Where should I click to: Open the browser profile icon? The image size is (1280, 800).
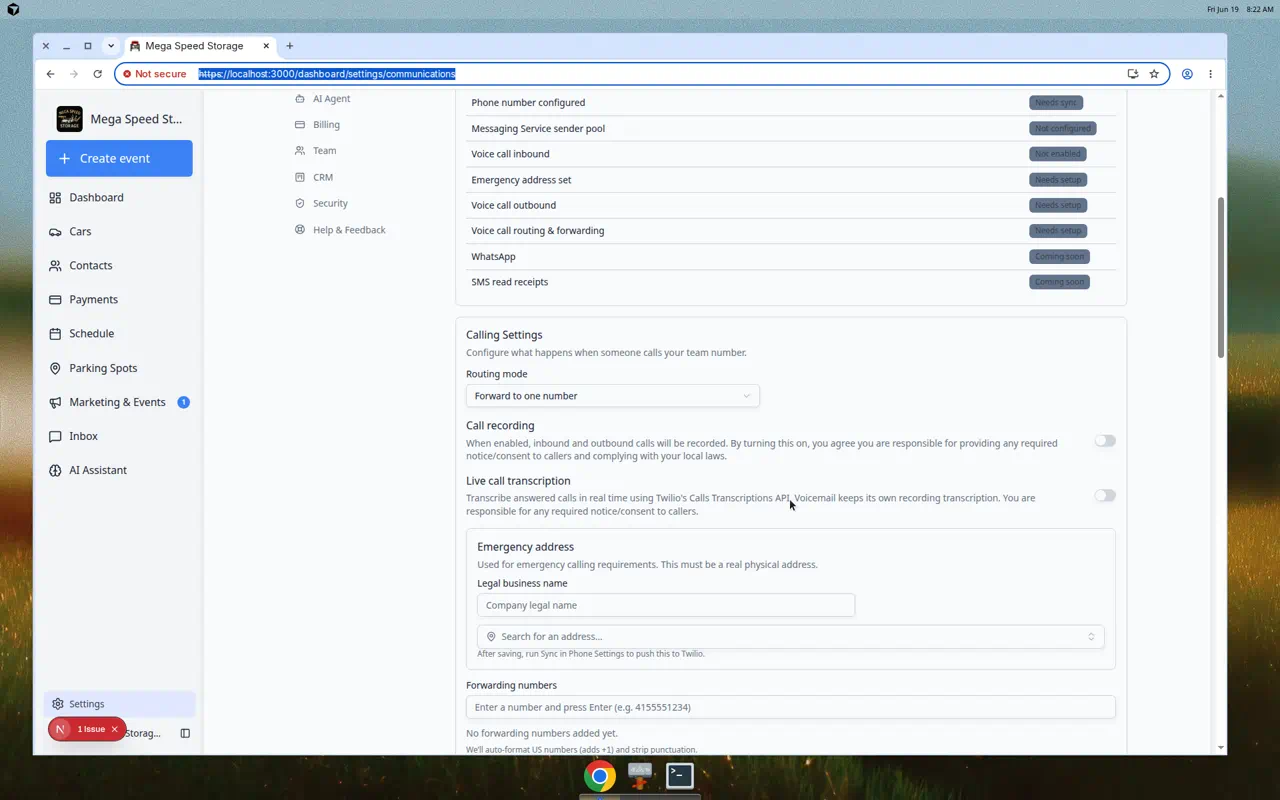pos(1187,74)
